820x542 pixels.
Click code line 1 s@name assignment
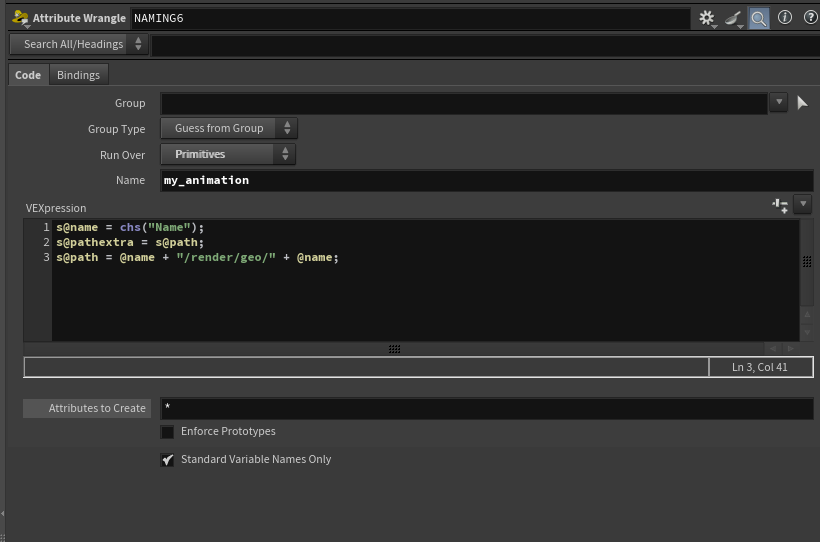click(130, 228)
